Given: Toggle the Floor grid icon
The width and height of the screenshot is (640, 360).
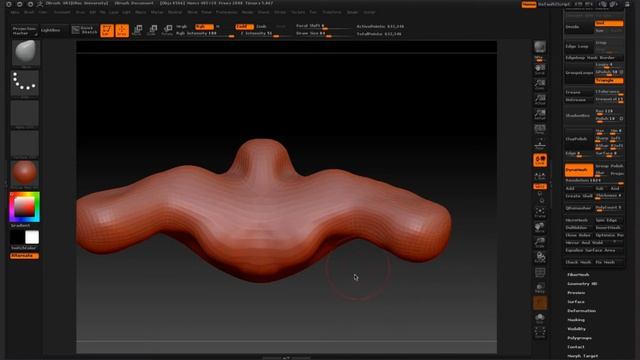Looking at the screenshot, I should [540, 144].
